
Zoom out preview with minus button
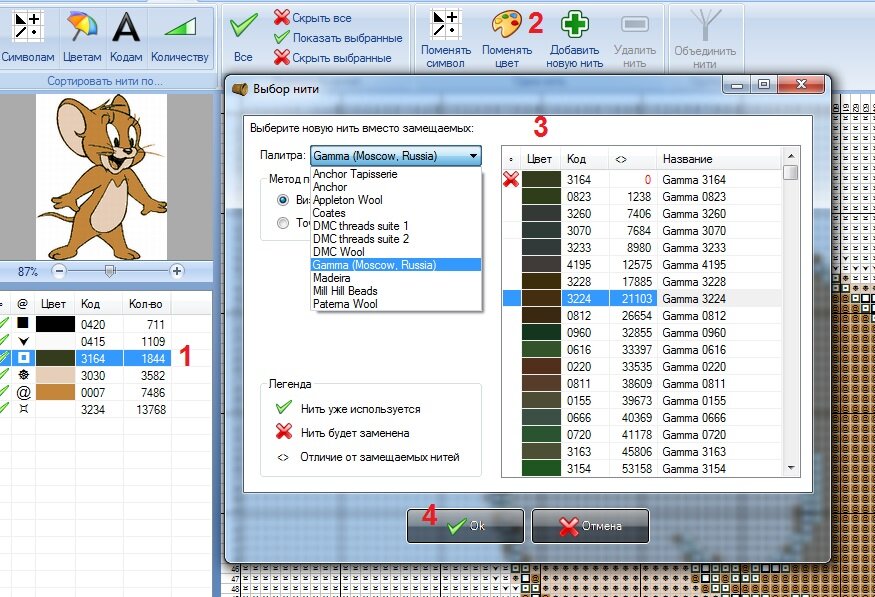(59, 271)
